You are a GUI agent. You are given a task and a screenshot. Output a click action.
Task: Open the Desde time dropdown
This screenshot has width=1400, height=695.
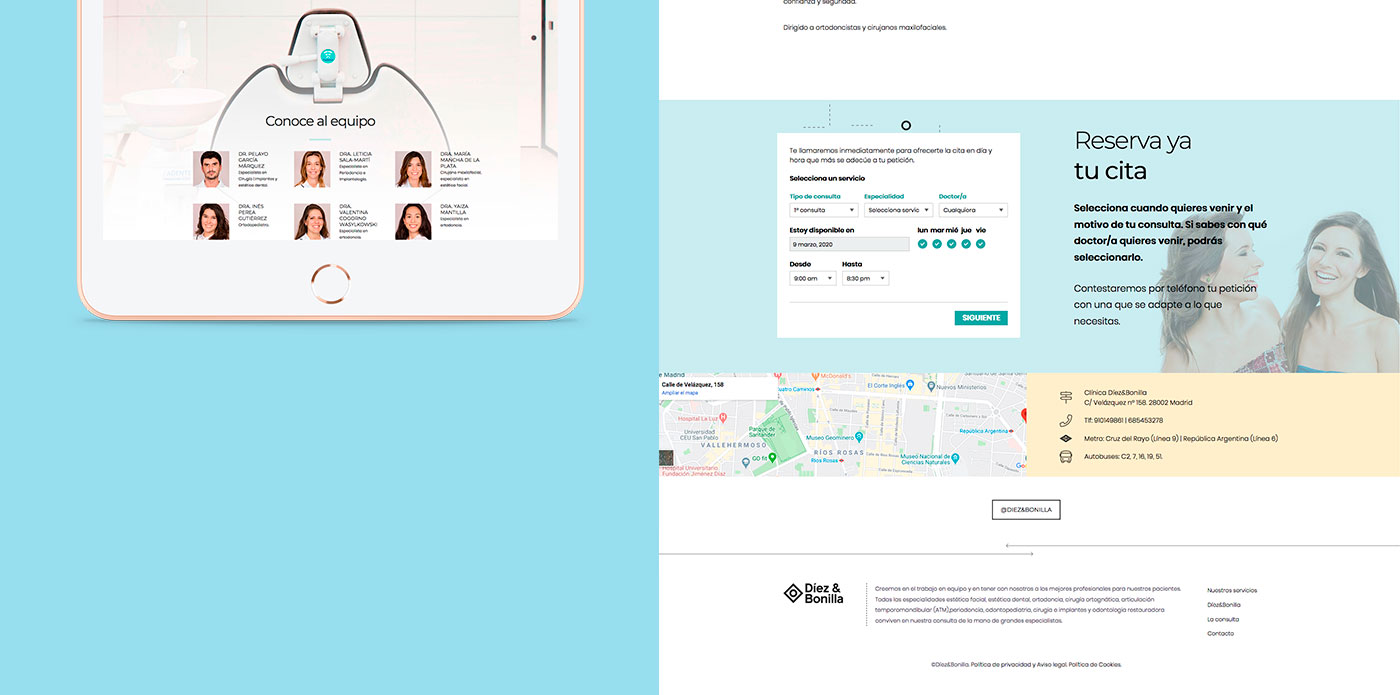click(813, 278)
